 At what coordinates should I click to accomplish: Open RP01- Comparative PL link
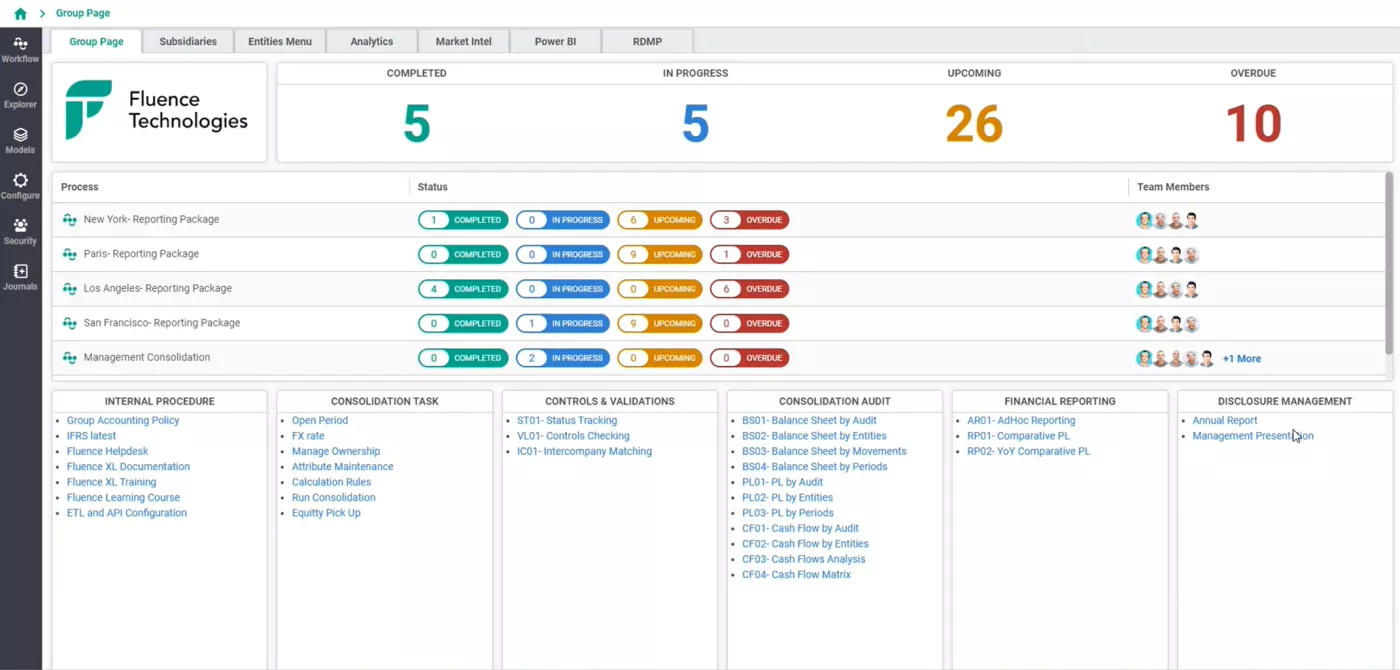point(1018,436)
